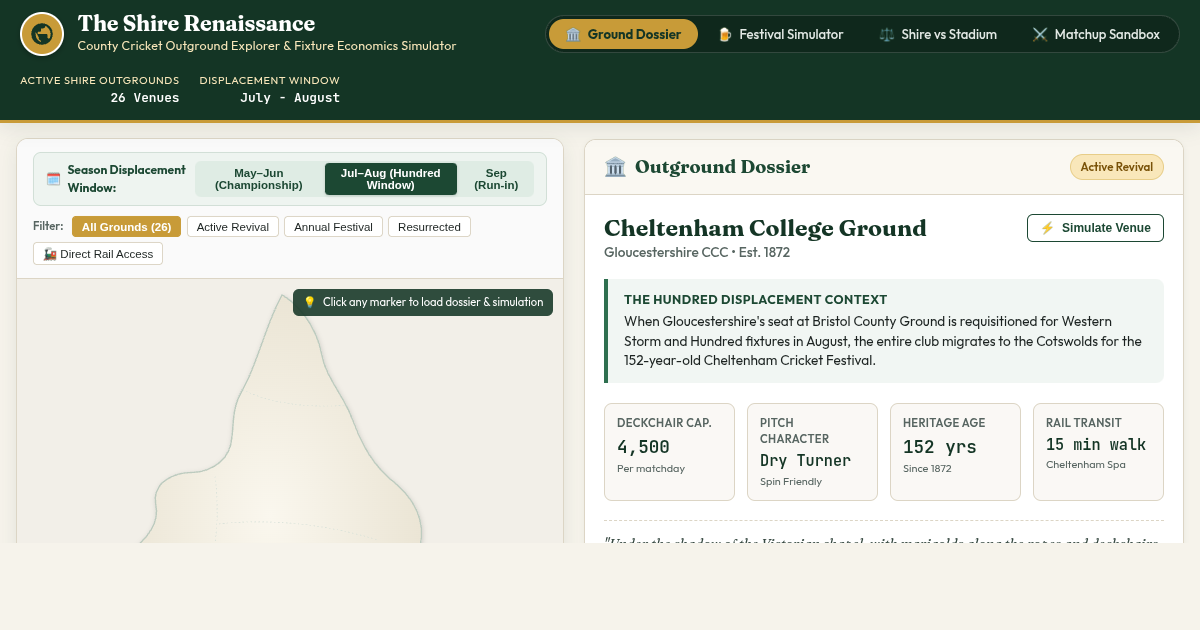Switch to the Festival Simulator tab

780,34
